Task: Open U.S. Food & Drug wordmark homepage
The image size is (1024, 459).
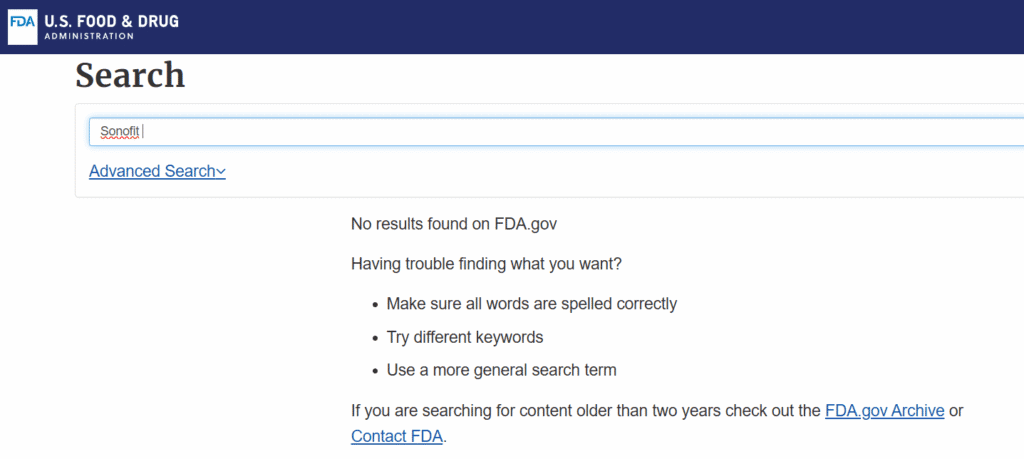Action: (x=112, y=22)
